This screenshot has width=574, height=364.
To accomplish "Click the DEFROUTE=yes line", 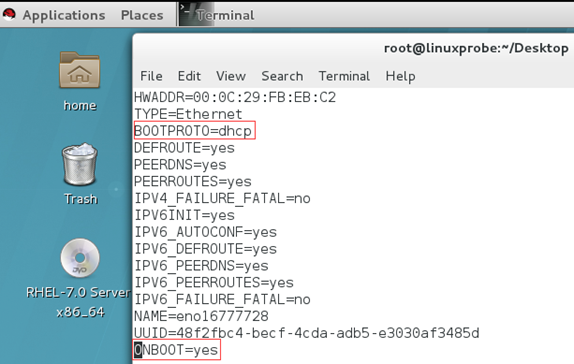I will [x=184, y=148].
